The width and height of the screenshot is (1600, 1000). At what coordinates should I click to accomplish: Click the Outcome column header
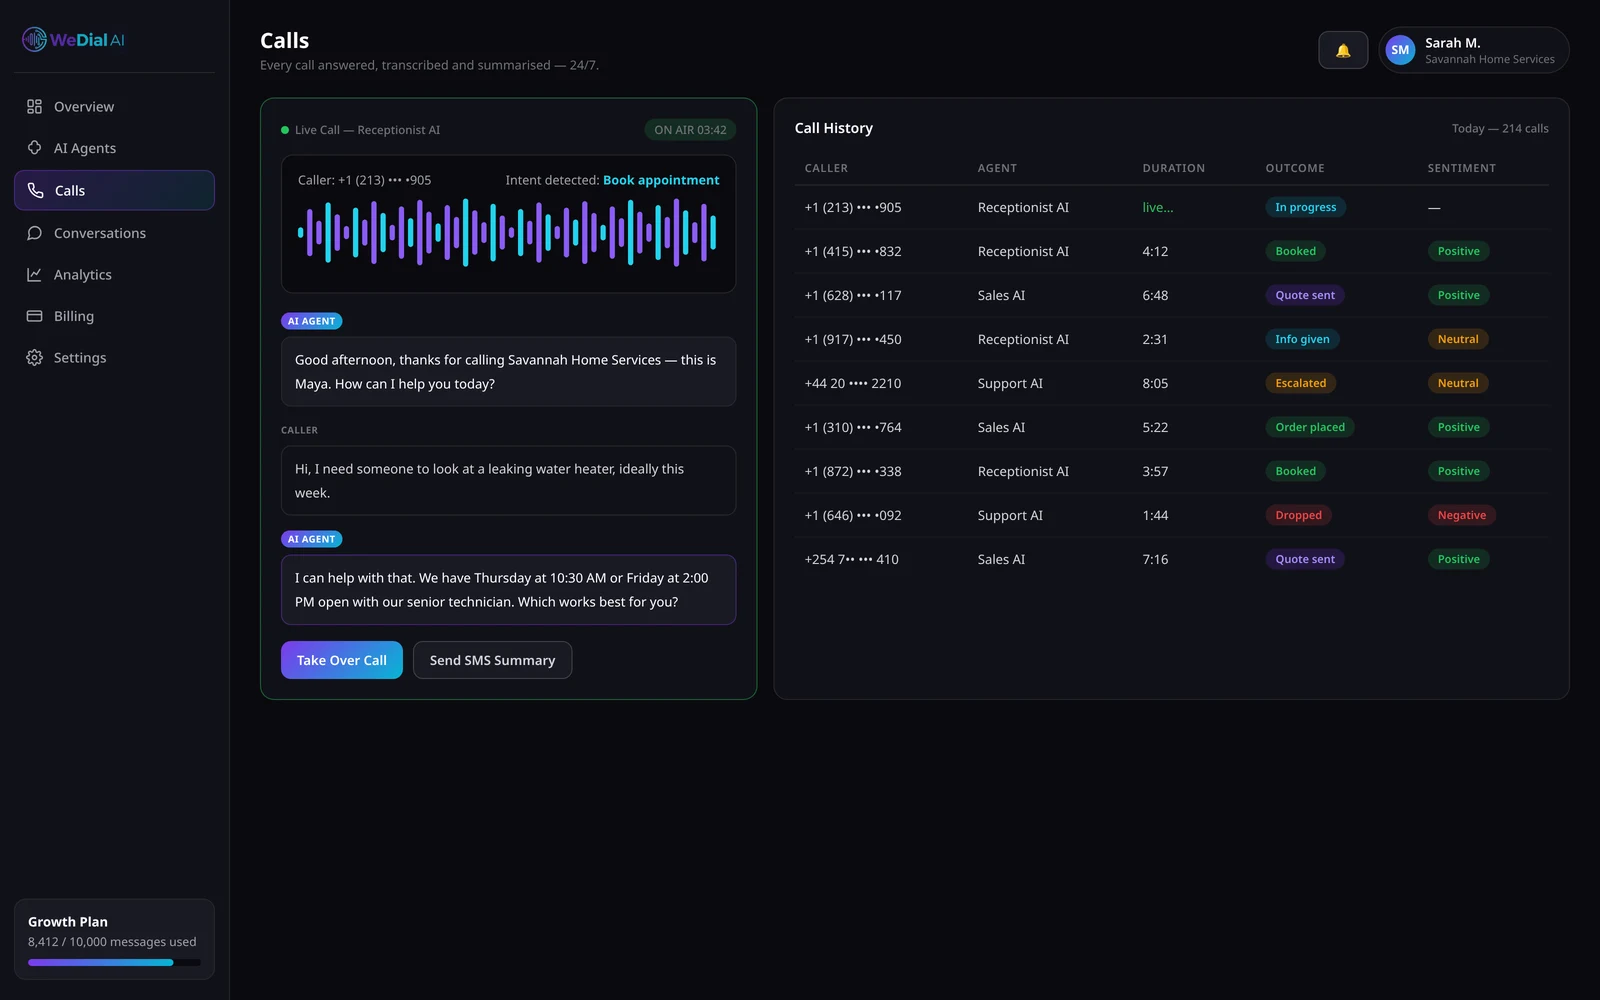point(1294,168)
